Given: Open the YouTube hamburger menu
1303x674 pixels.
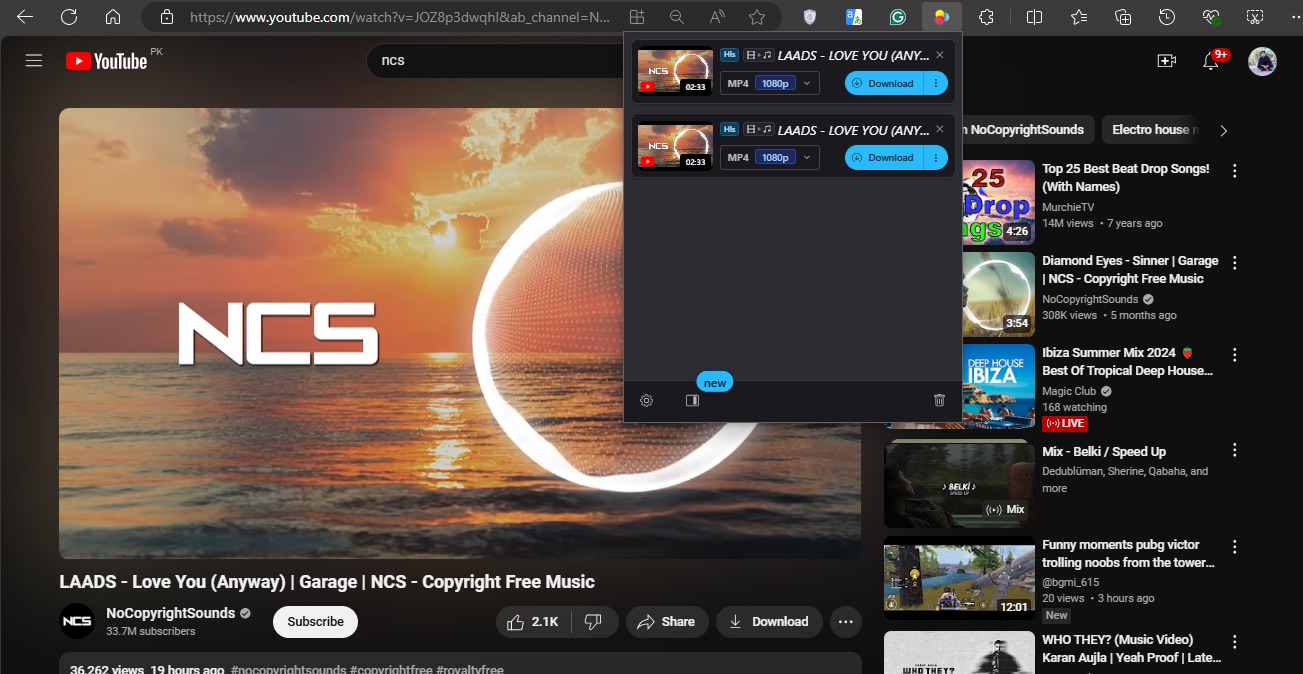Looking at the screenshot, I should (x=33, y=60).
